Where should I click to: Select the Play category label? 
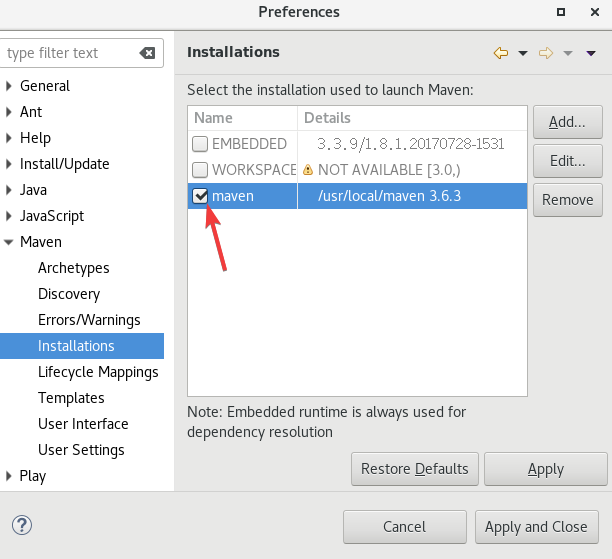coord(33,476)
